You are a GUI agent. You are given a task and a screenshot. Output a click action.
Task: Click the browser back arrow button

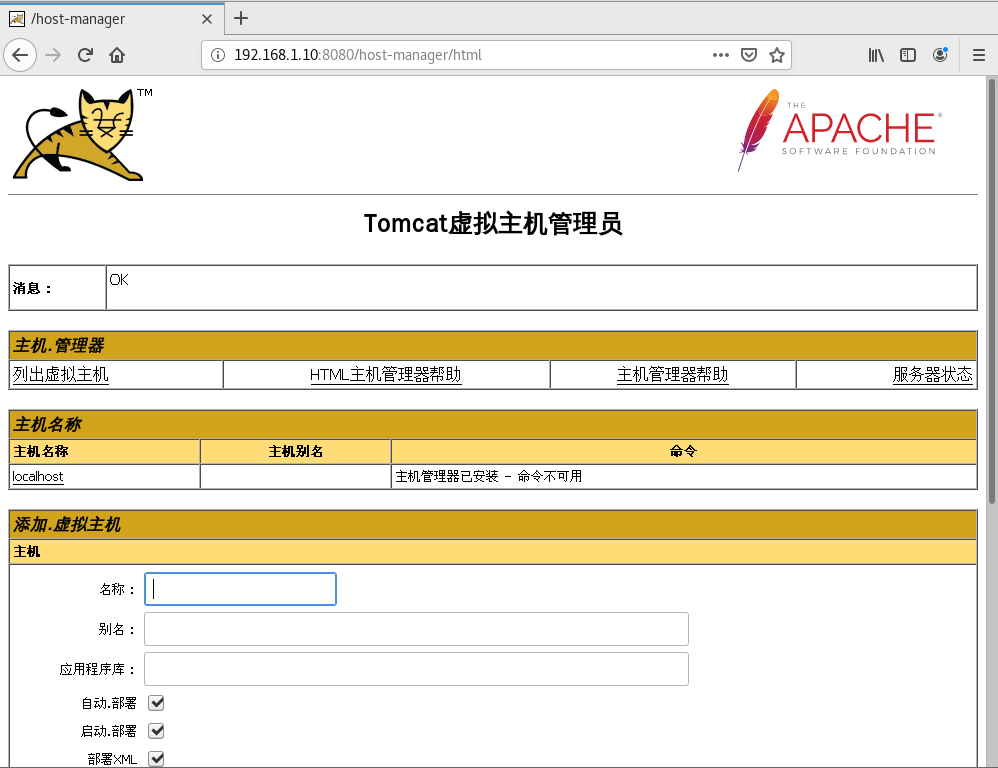tap(20, 55)
